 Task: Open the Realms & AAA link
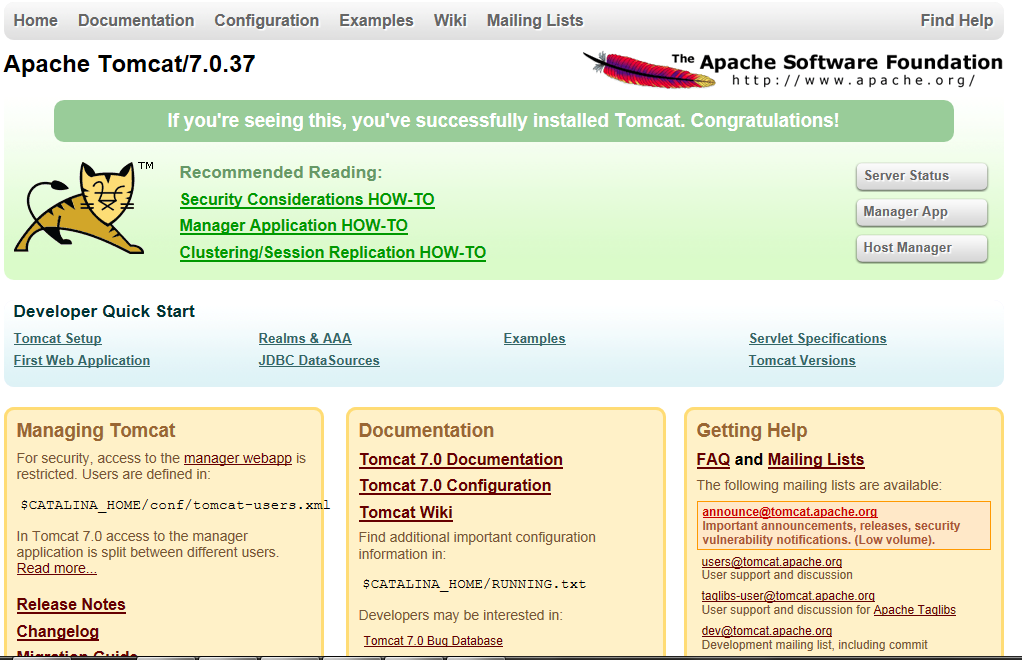[305, 339]
